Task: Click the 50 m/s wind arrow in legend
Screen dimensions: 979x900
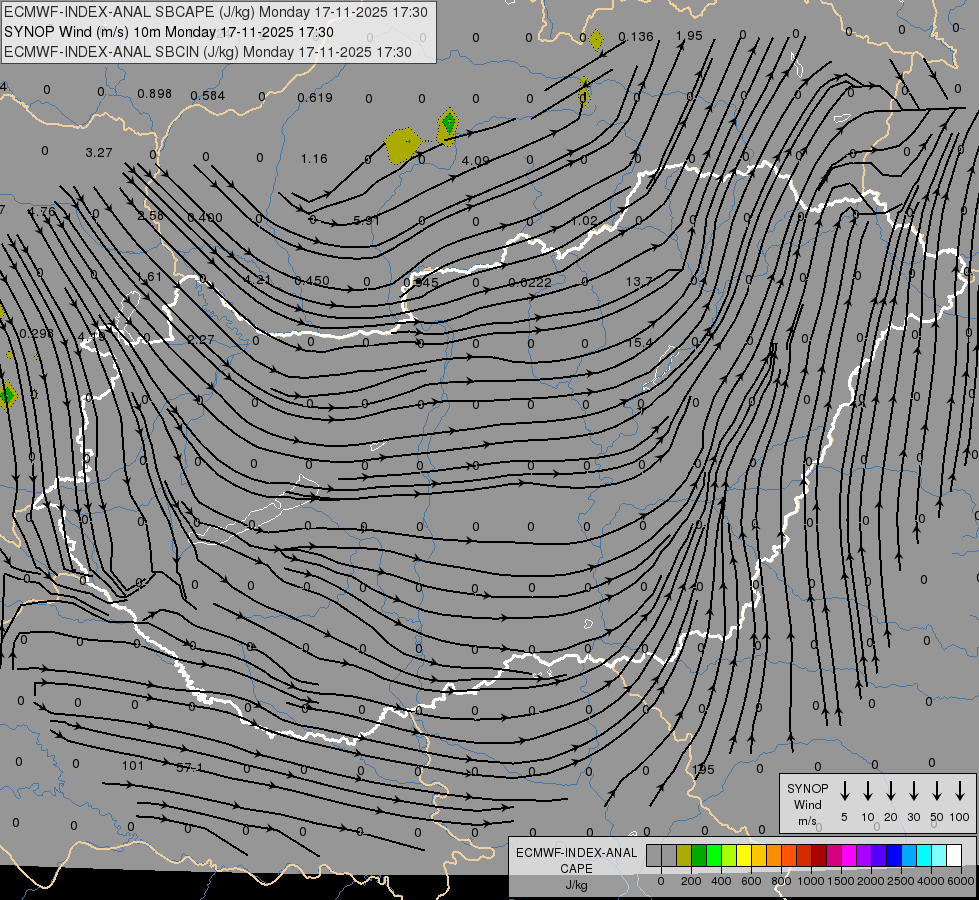Action: 937,791
